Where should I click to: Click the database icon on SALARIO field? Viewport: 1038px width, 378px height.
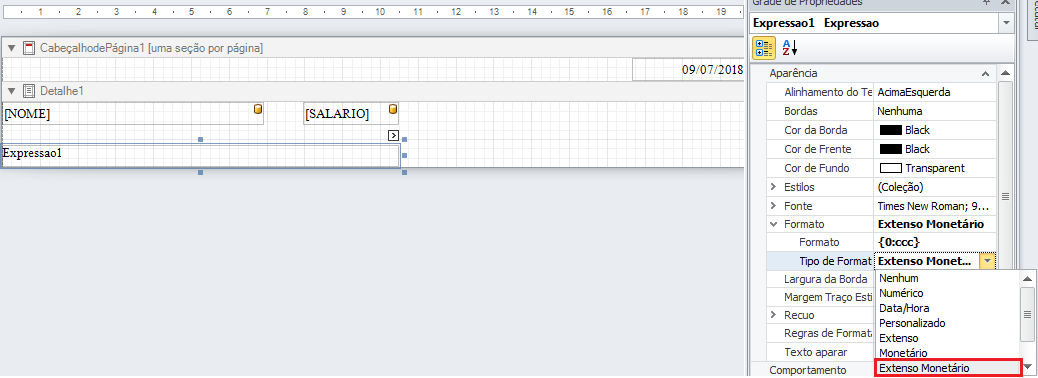coord(393,109)
